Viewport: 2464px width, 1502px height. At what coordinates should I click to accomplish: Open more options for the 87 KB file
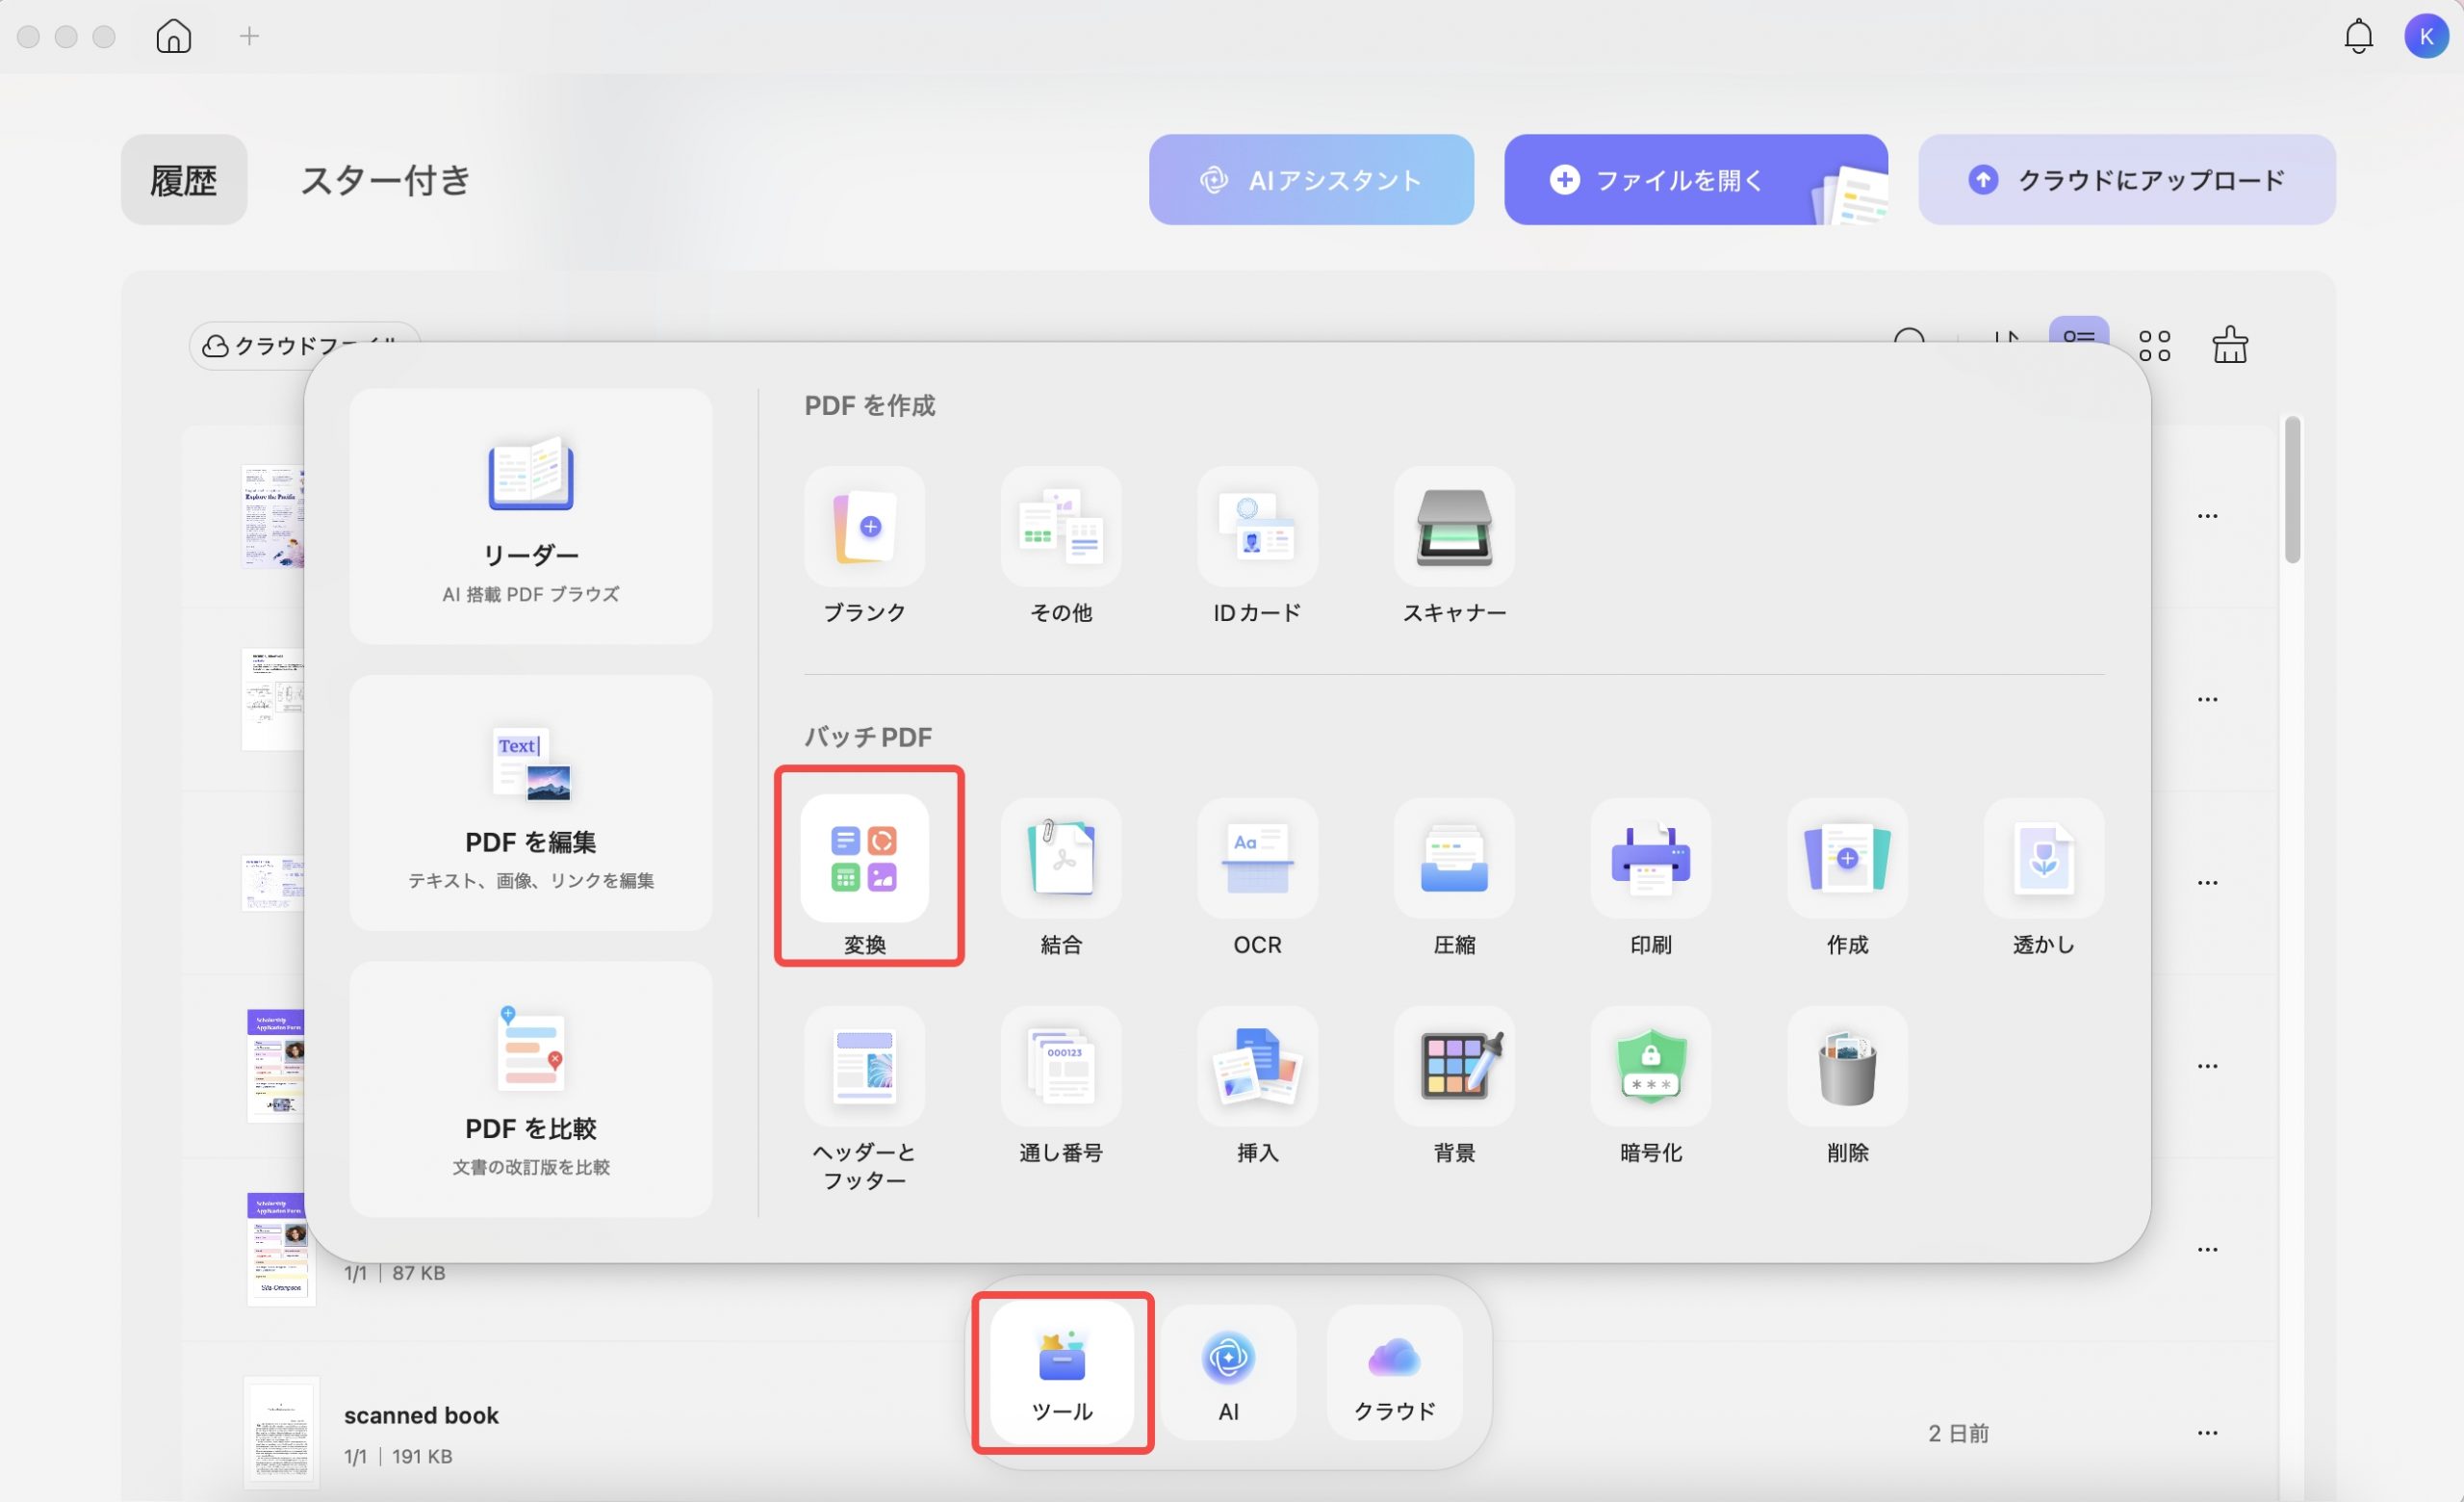[x=2207, y=1250]
